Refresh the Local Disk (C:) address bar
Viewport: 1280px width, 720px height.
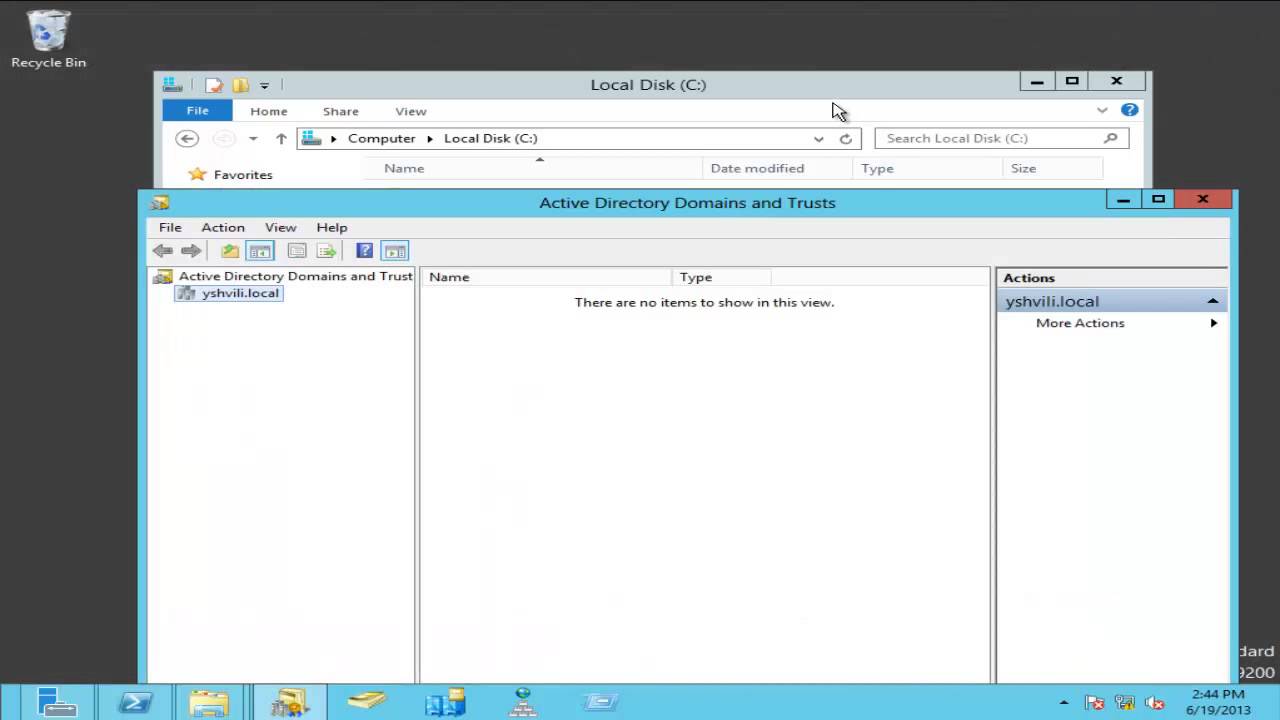pyautogui.click(x=846, y=139)
